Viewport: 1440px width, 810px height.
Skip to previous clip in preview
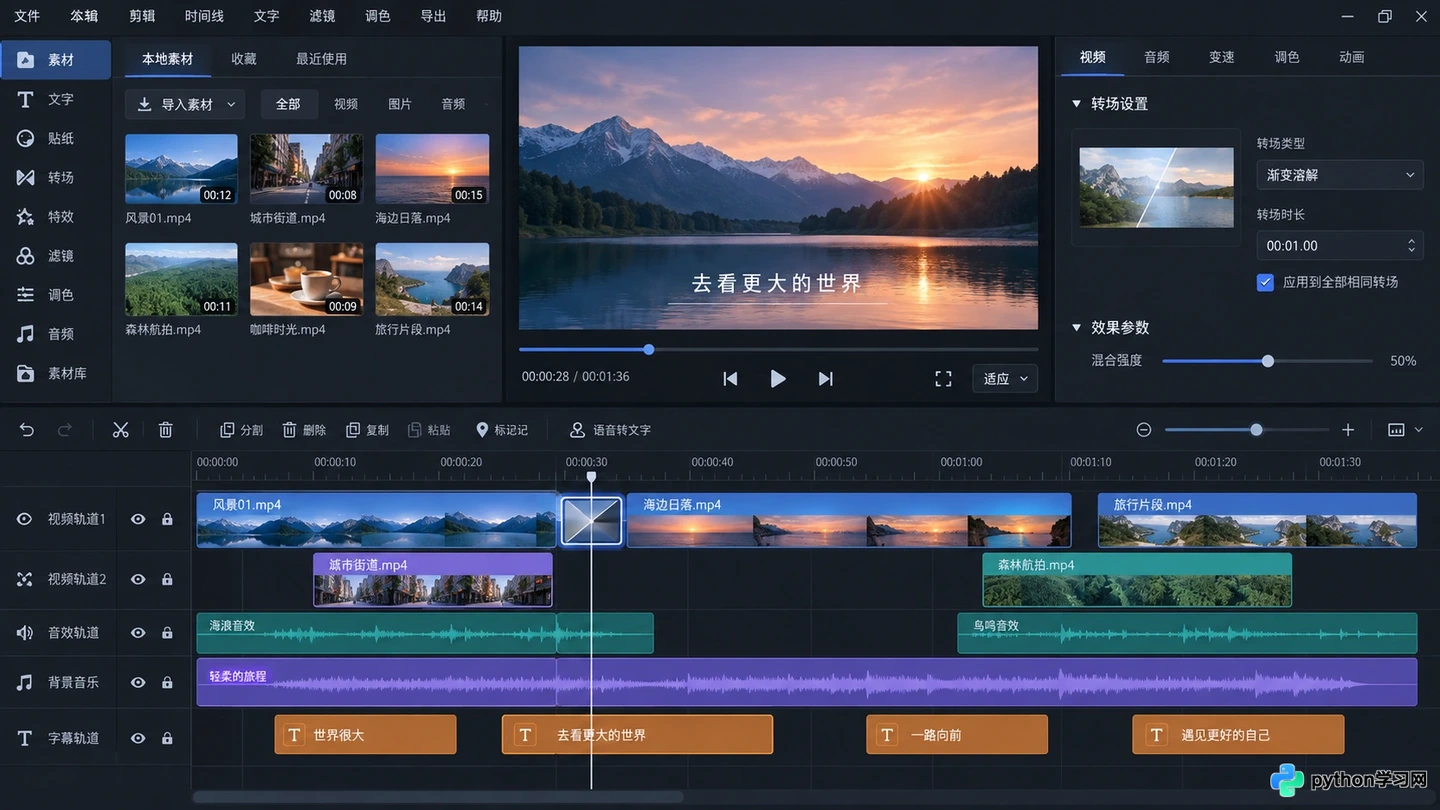730,379
